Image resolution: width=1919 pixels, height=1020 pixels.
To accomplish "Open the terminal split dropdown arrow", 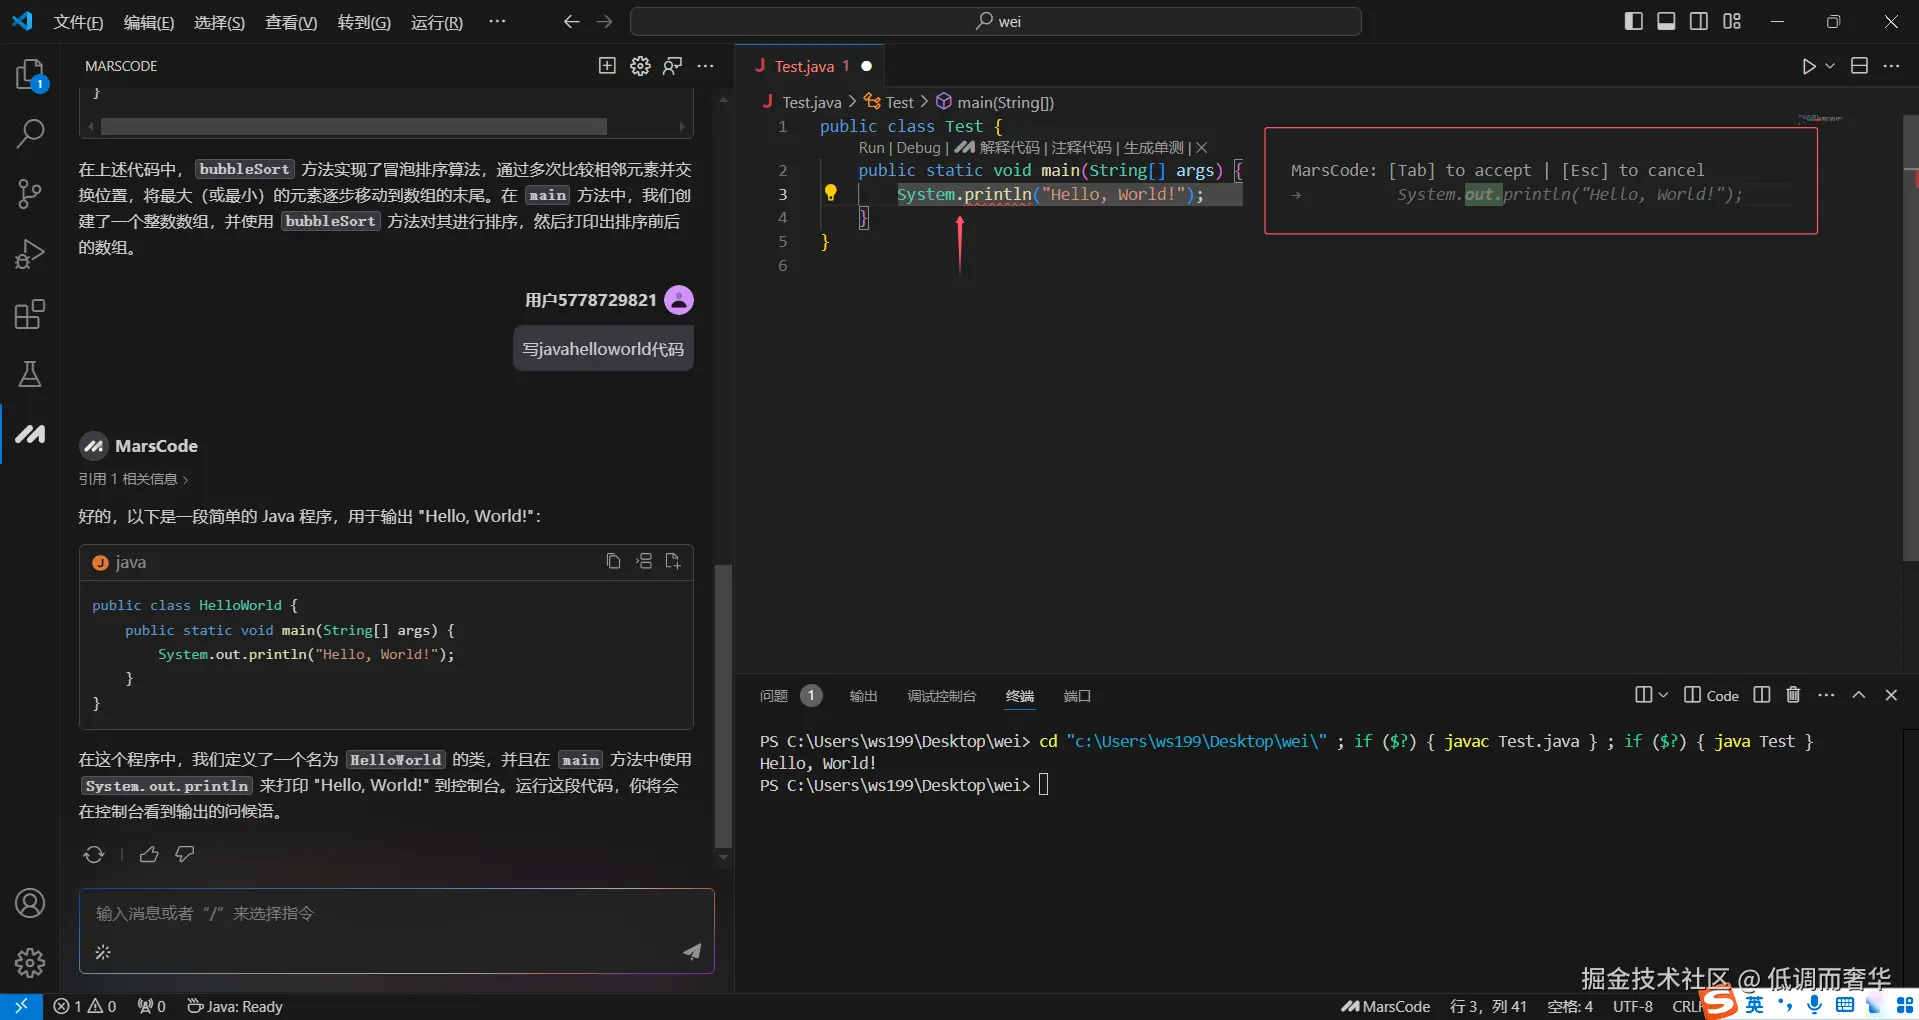I will click(1663, 695).
